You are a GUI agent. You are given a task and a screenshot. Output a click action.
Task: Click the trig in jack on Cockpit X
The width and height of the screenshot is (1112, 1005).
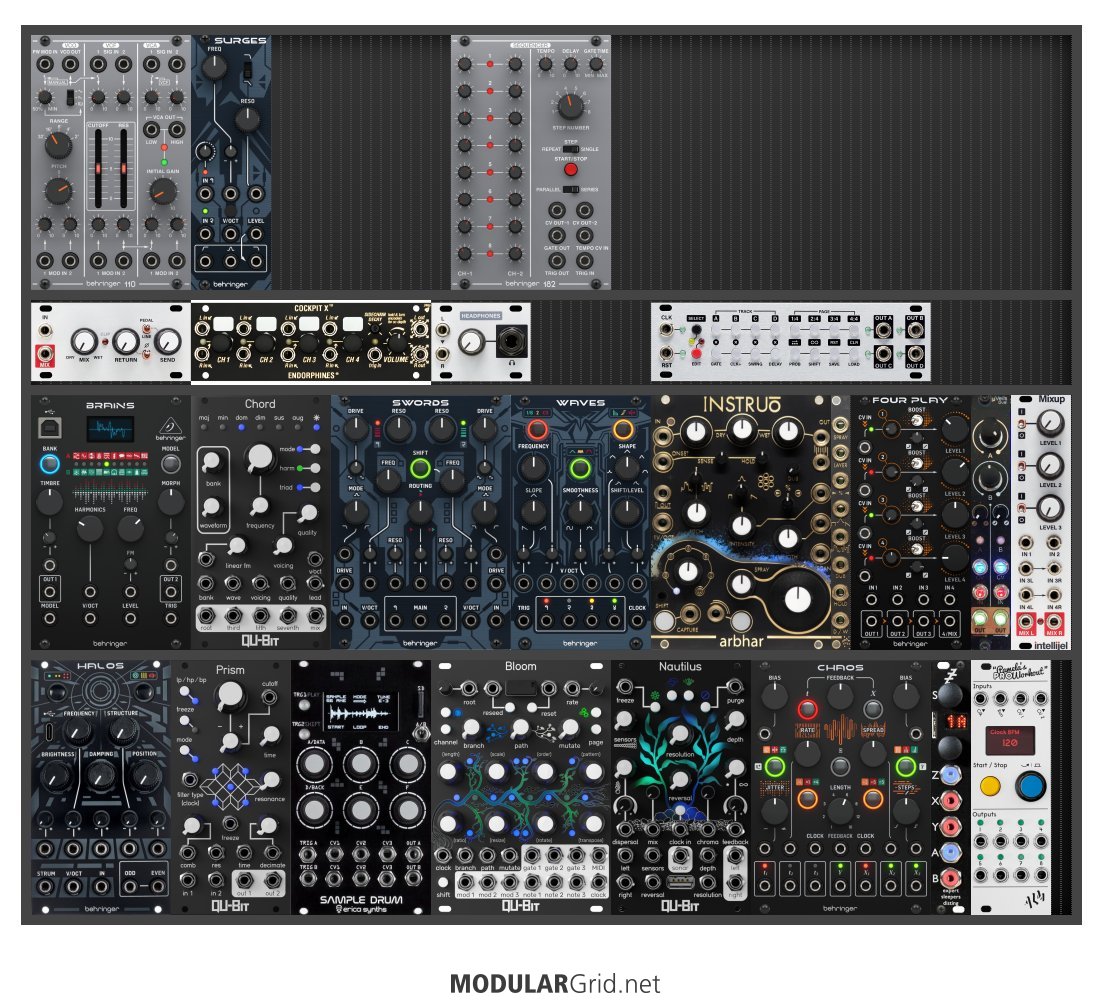coord(374,353)
